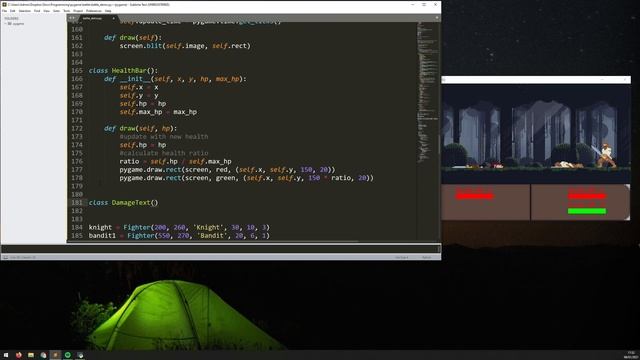Select the pygame folder row in sidebar

tap(33, 24)
